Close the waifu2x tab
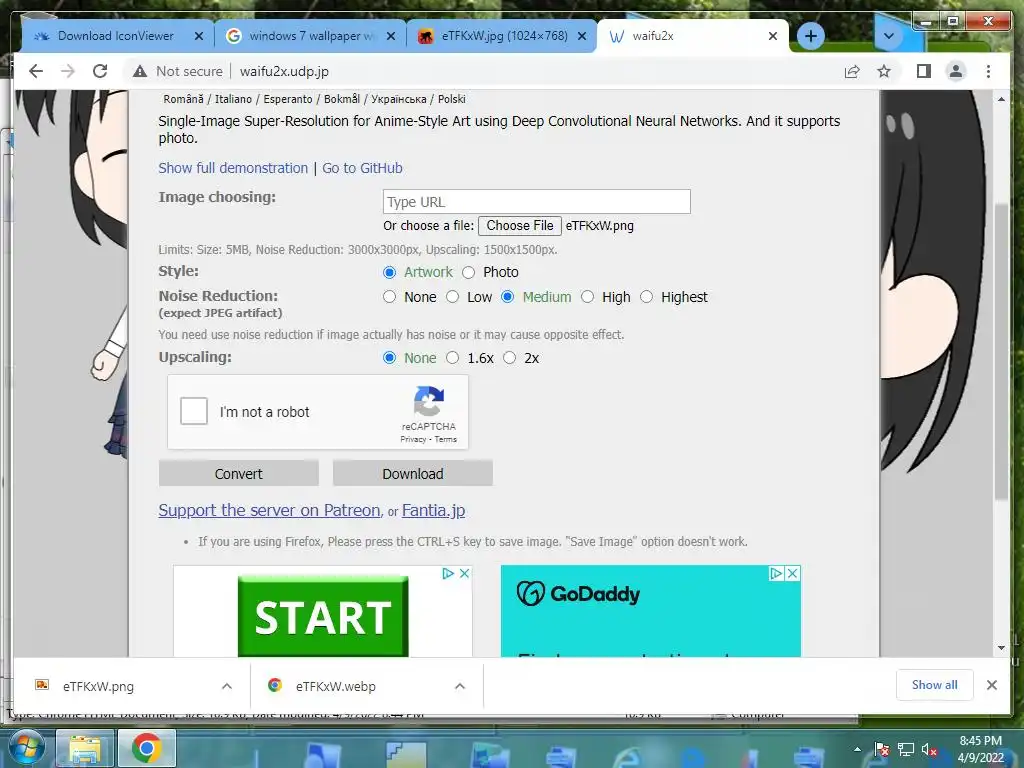The image size is (1024, 768). pos(773,36)
